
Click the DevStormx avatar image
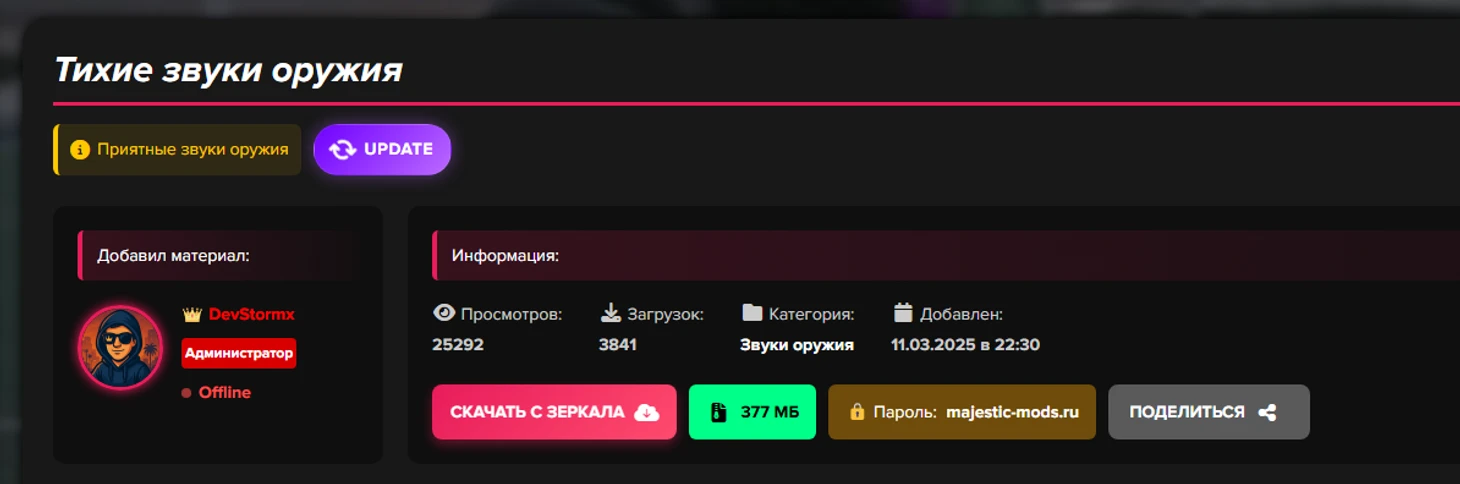coord(120,347)
